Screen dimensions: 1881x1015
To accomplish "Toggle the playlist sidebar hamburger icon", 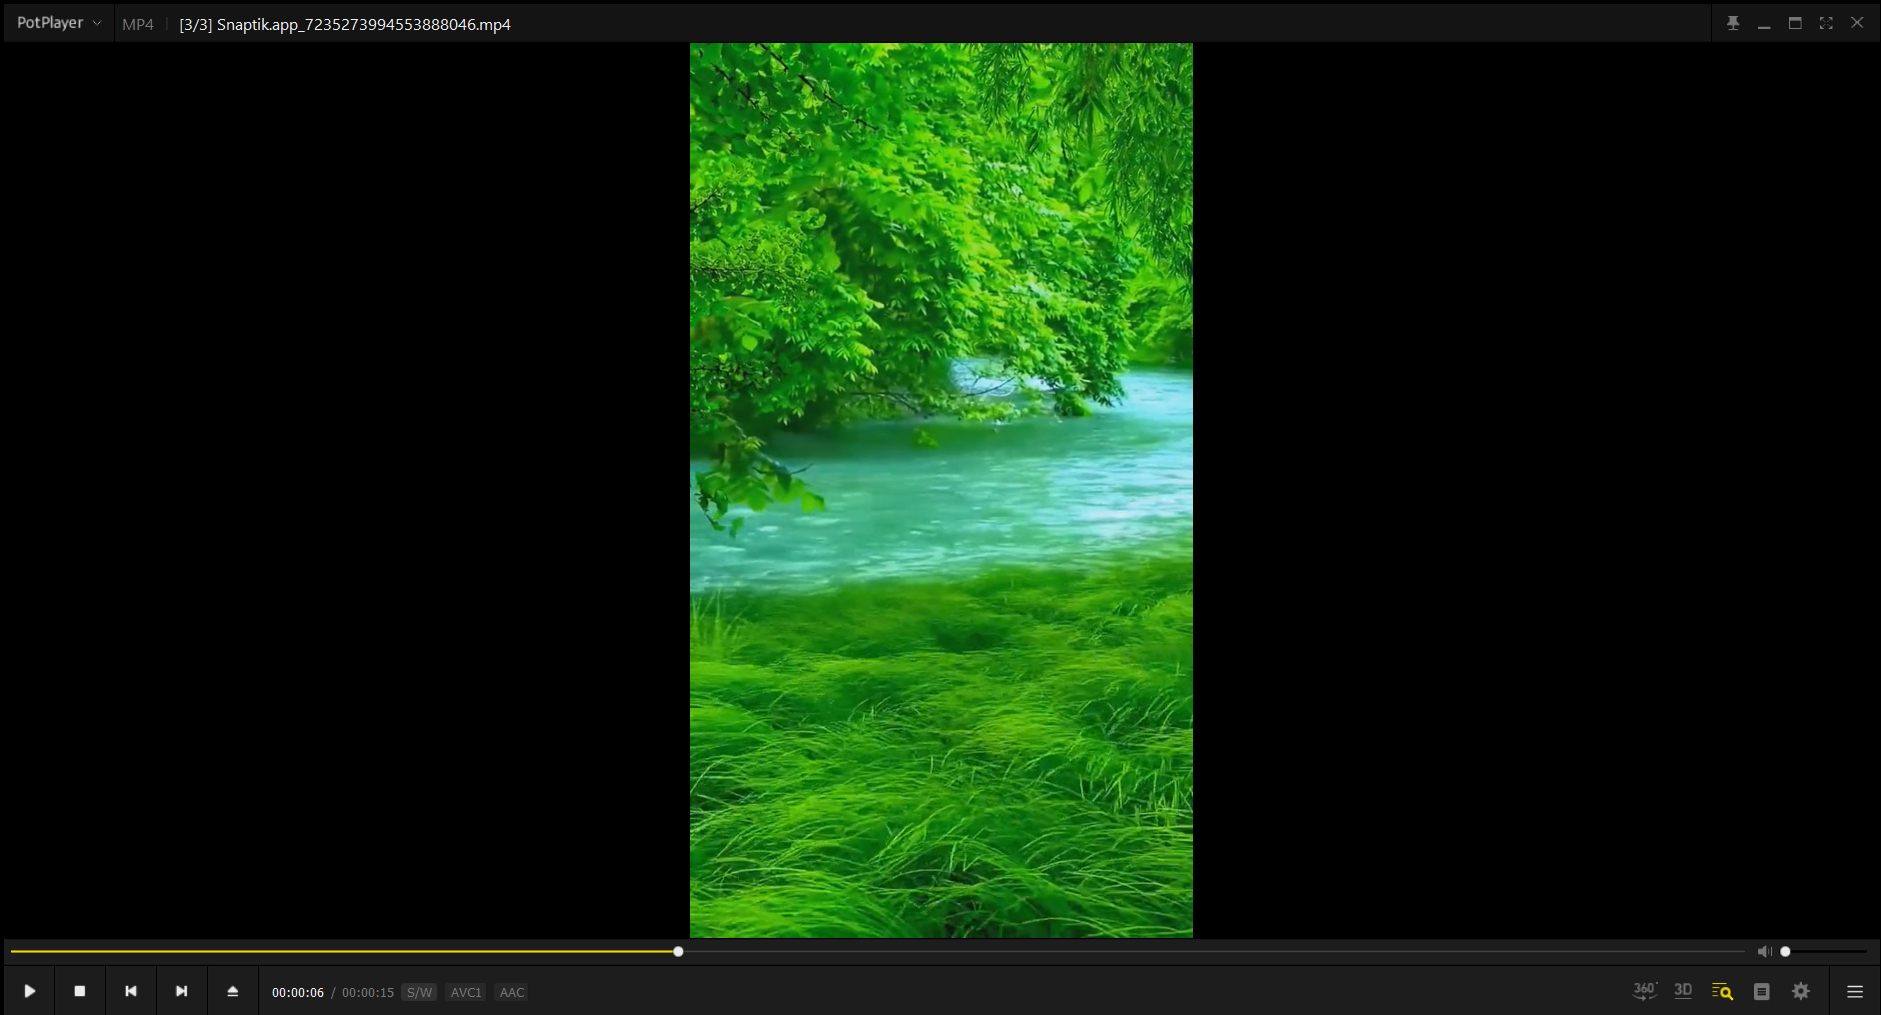I will (1855, 991).
